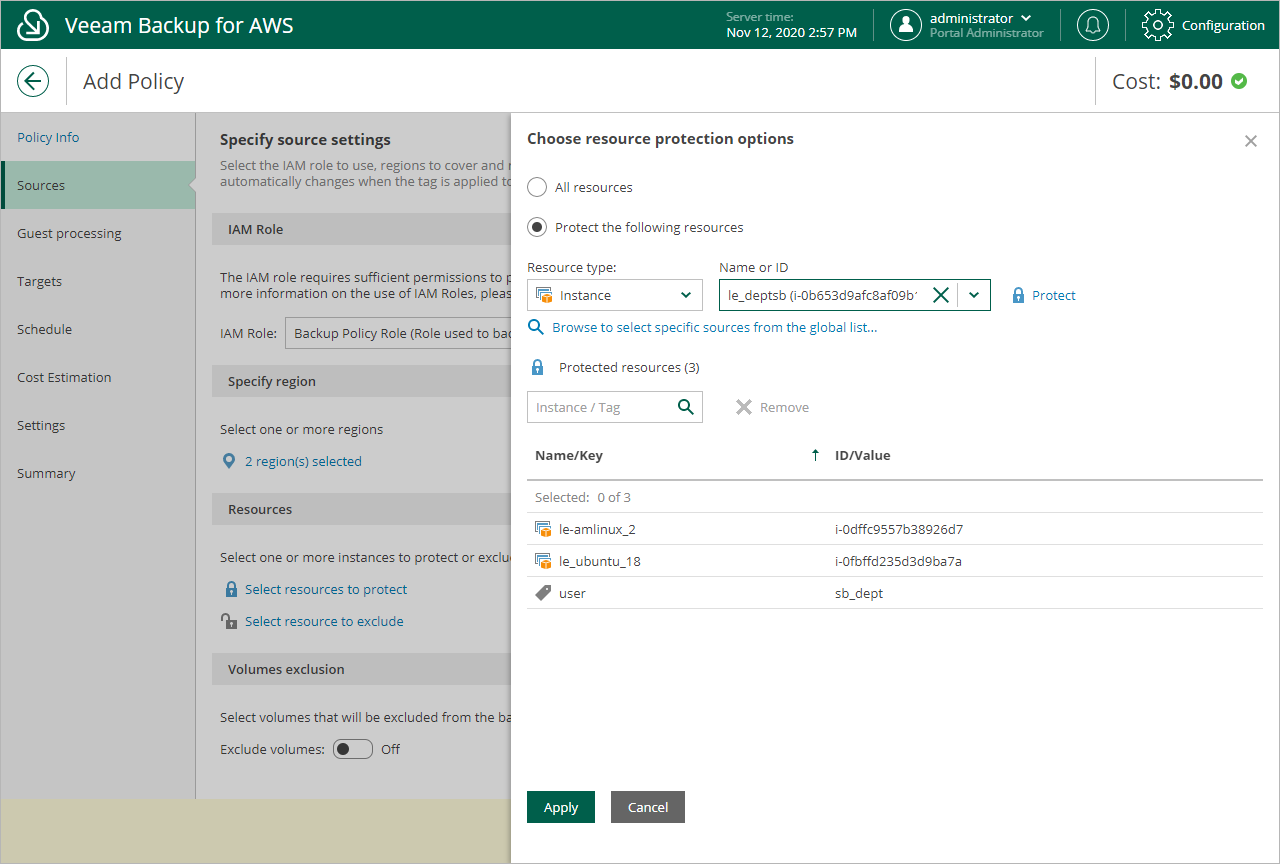The height and width of the screenshot is (864, 1280).
Task: Open the notifications bell icon
Action: point(1092,25)
